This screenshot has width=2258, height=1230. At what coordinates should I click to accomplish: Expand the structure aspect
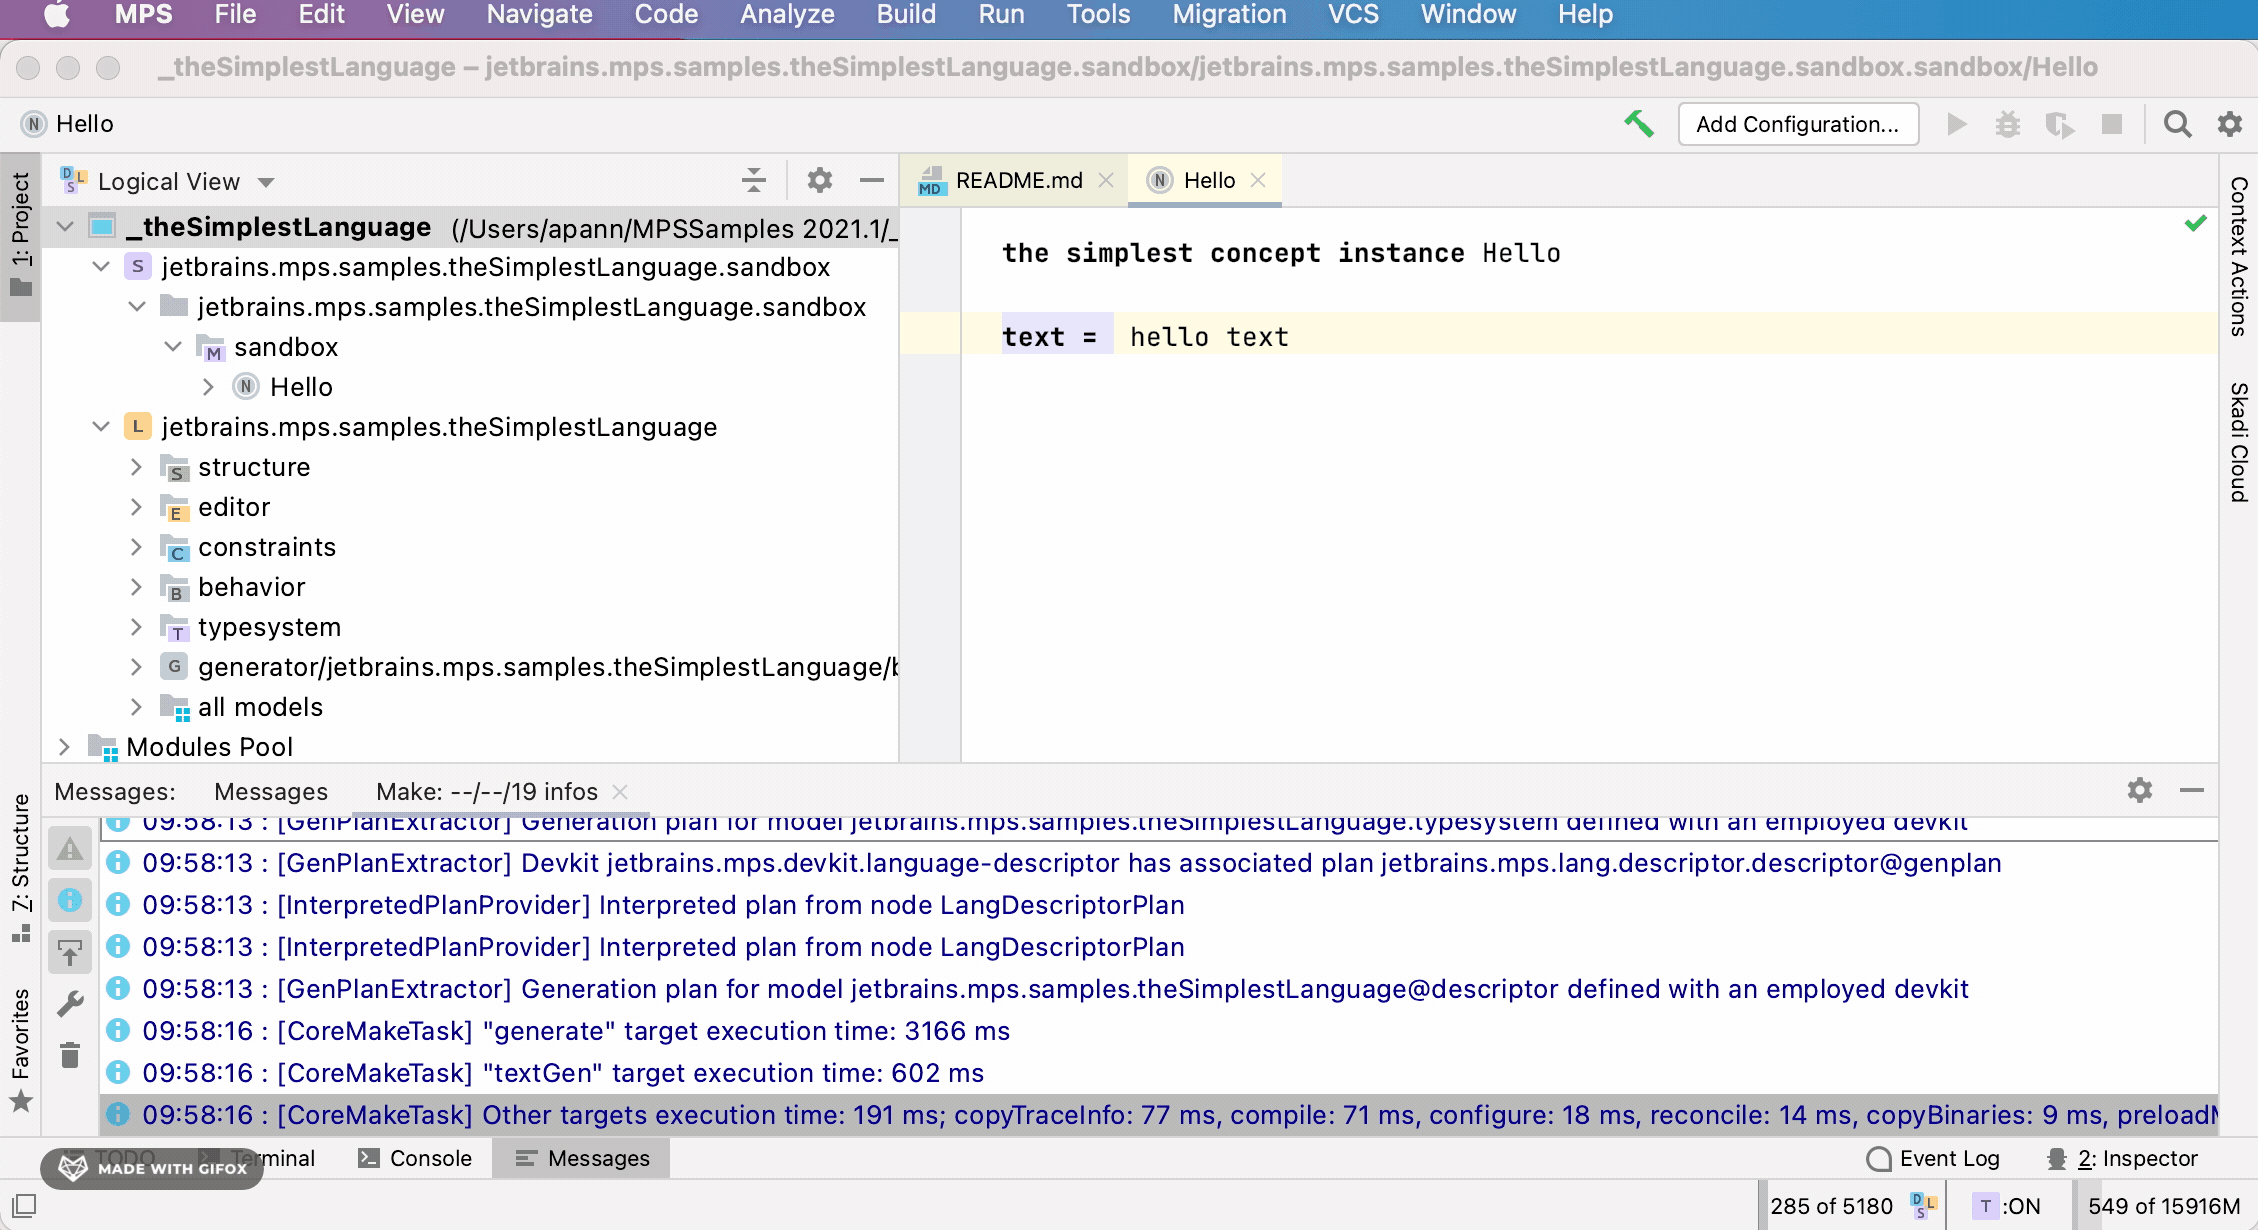point(137,467)
